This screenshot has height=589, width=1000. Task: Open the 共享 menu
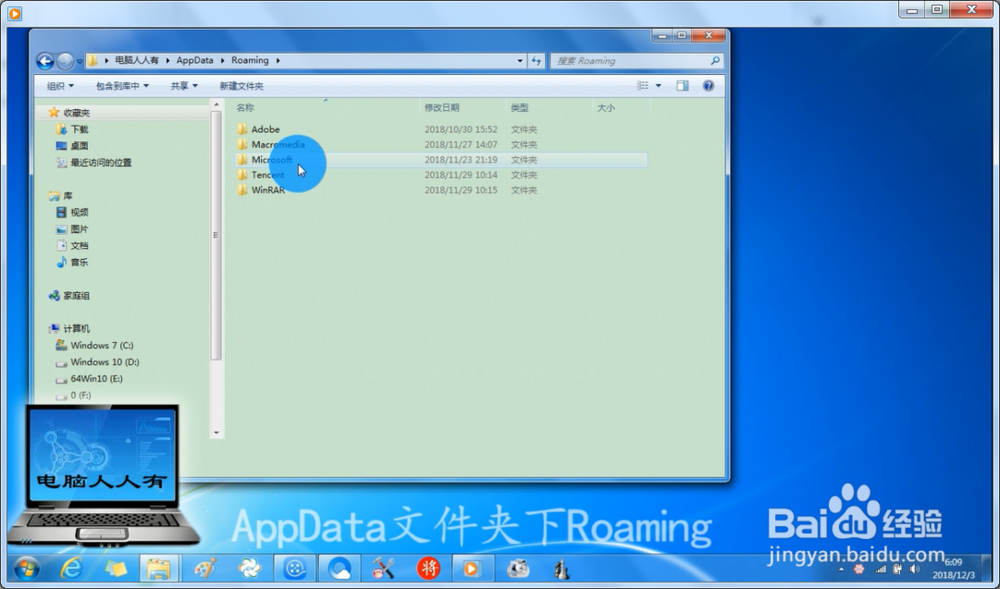point(184,85)
